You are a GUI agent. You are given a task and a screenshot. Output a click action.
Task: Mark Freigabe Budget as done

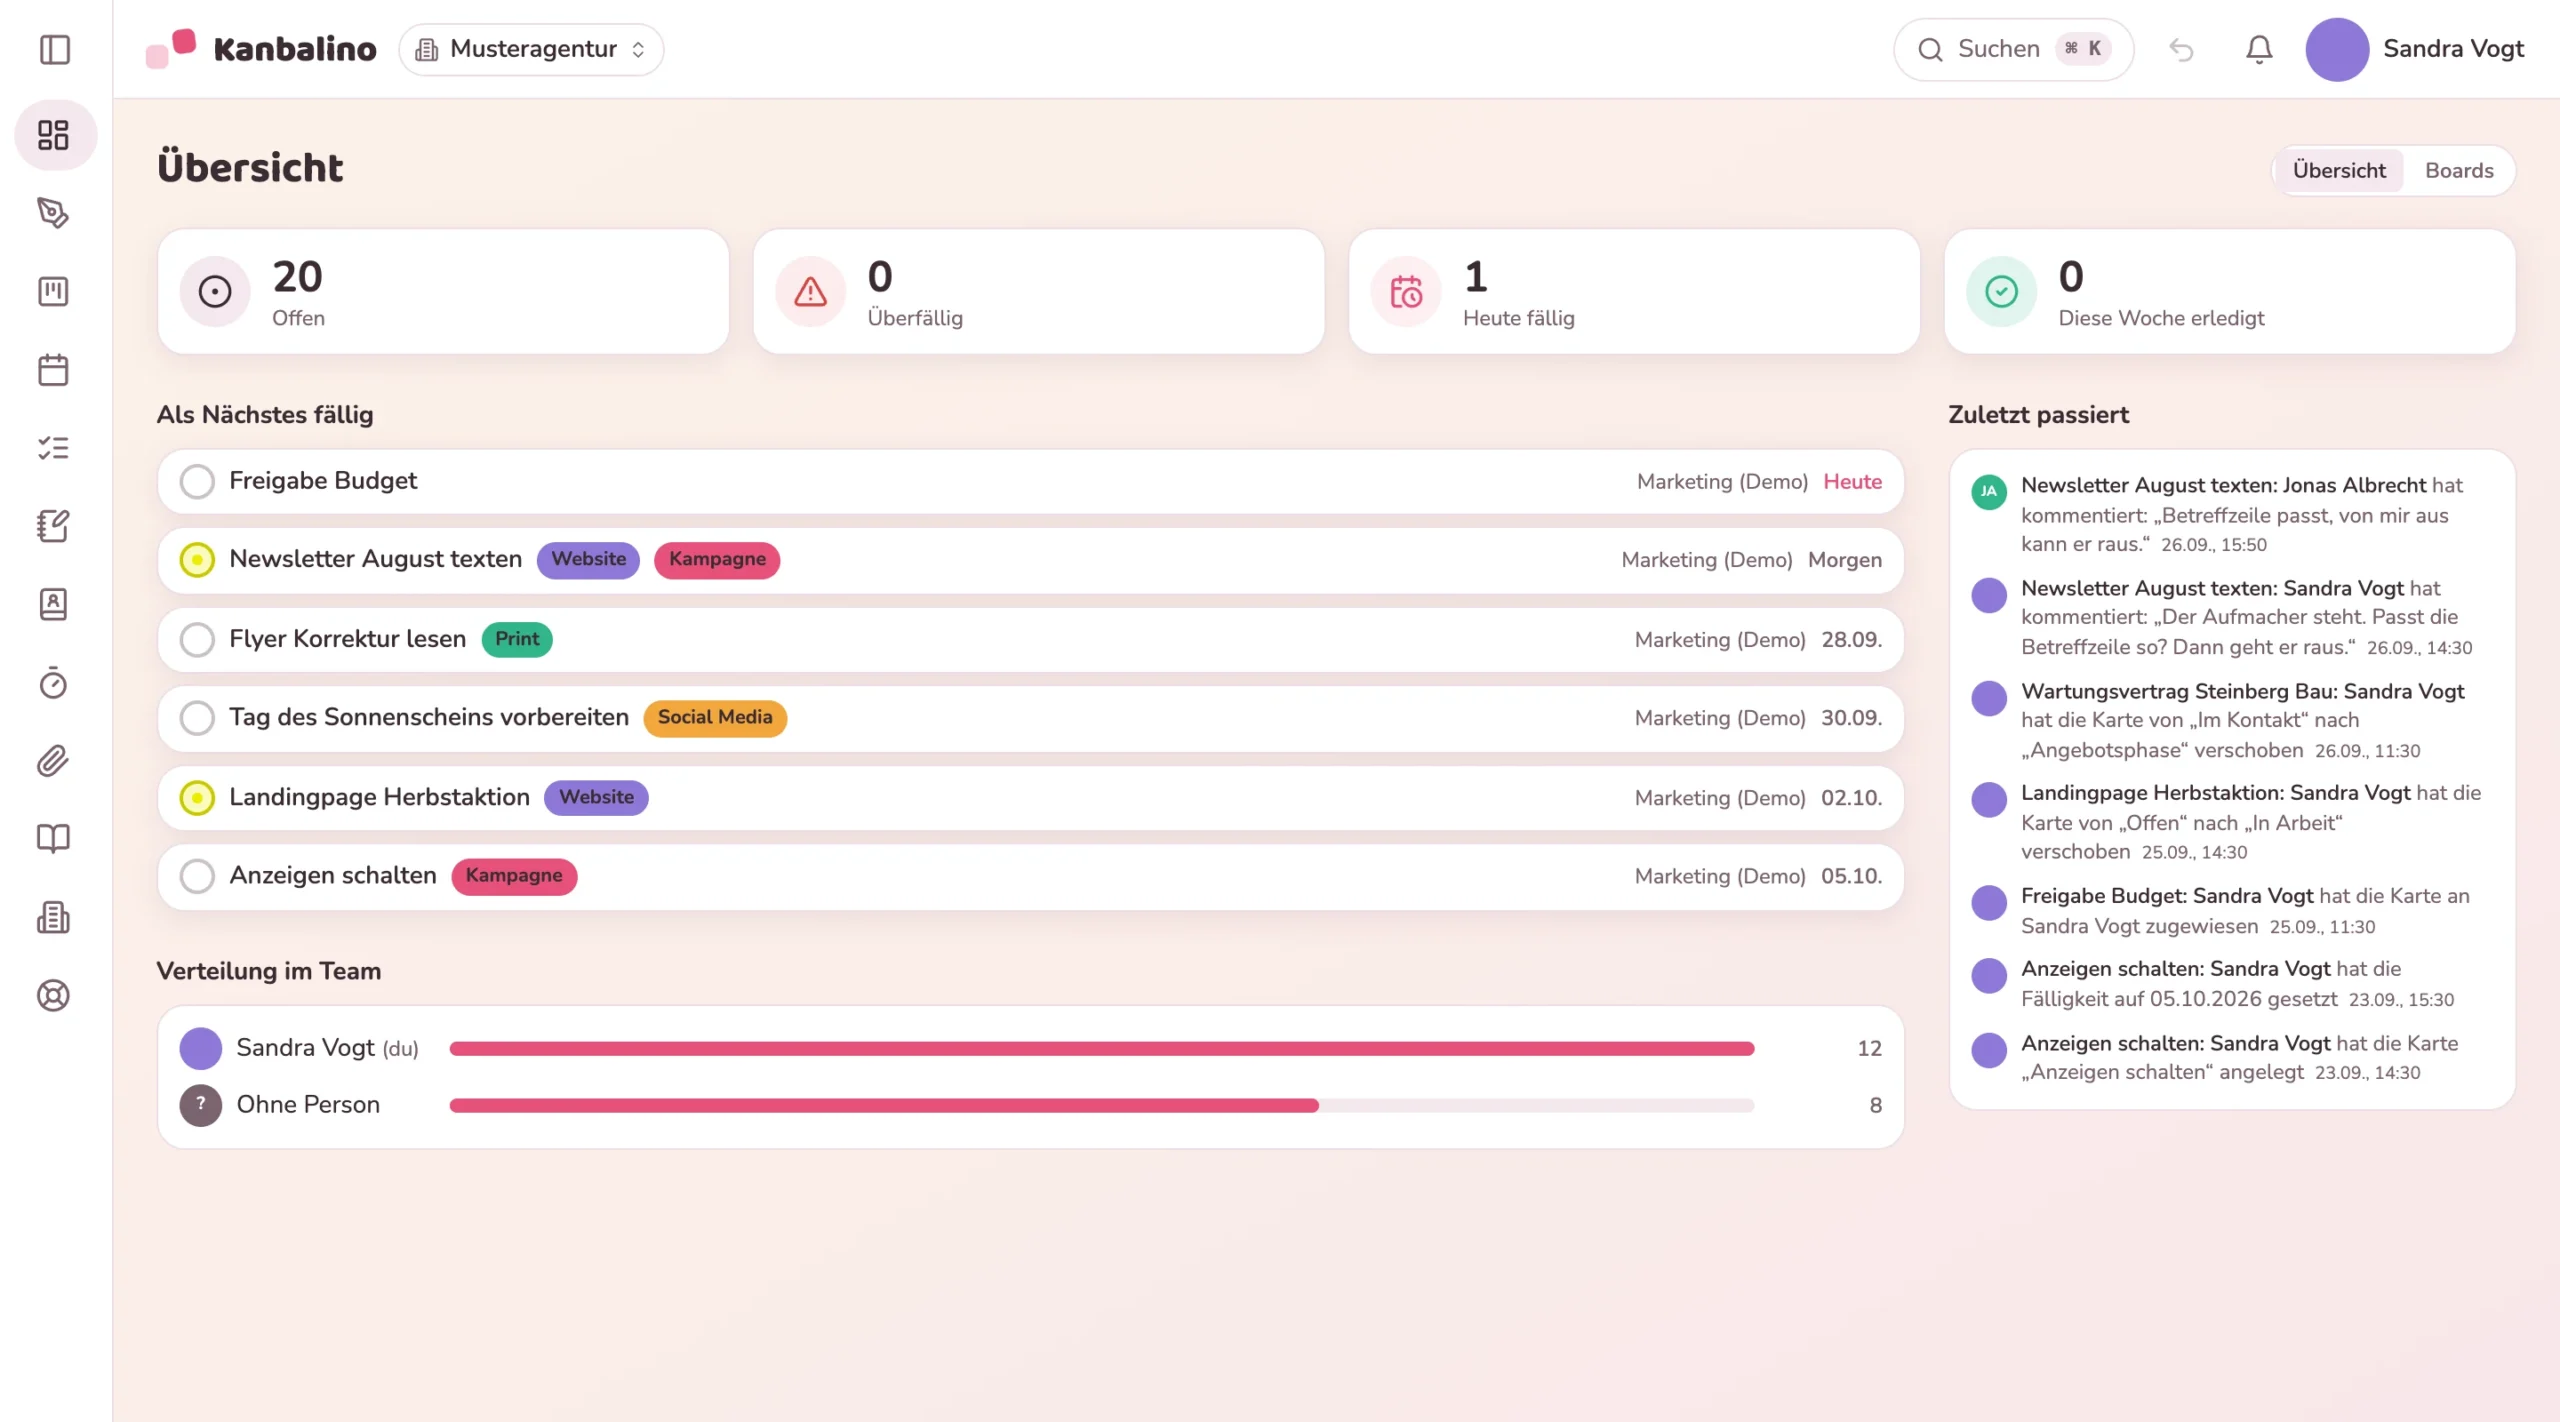pos(197,482)
